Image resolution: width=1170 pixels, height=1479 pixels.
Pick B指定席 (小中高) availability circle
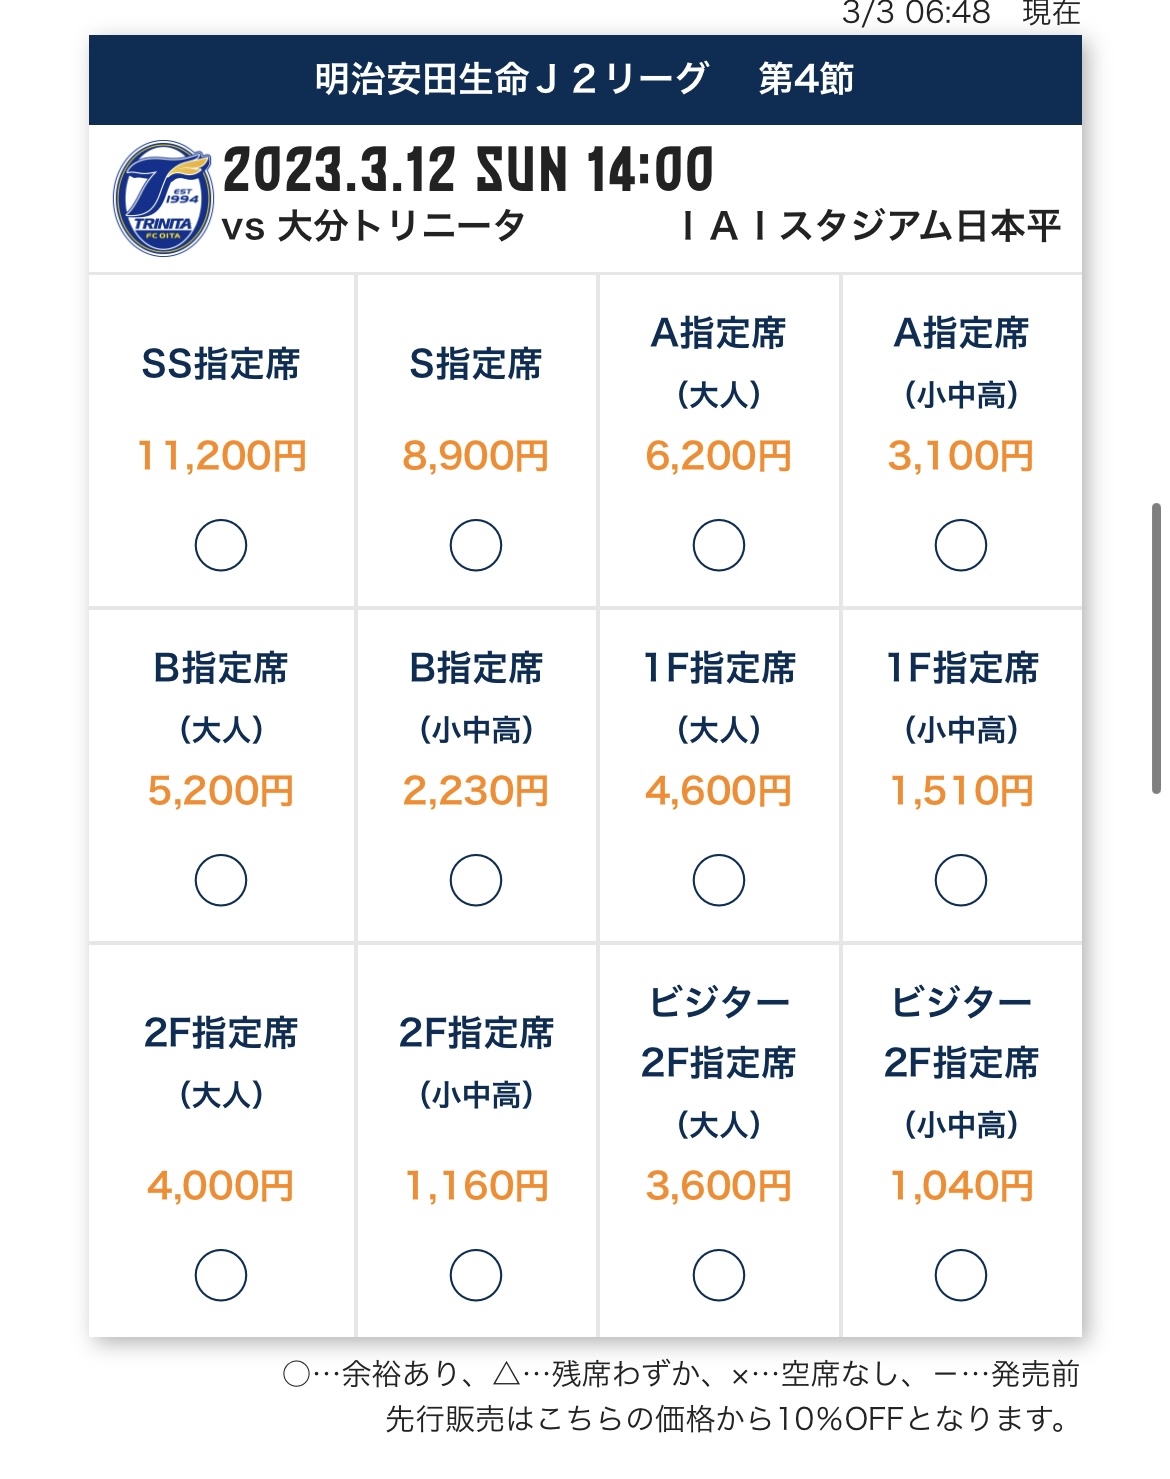point(476,880)
